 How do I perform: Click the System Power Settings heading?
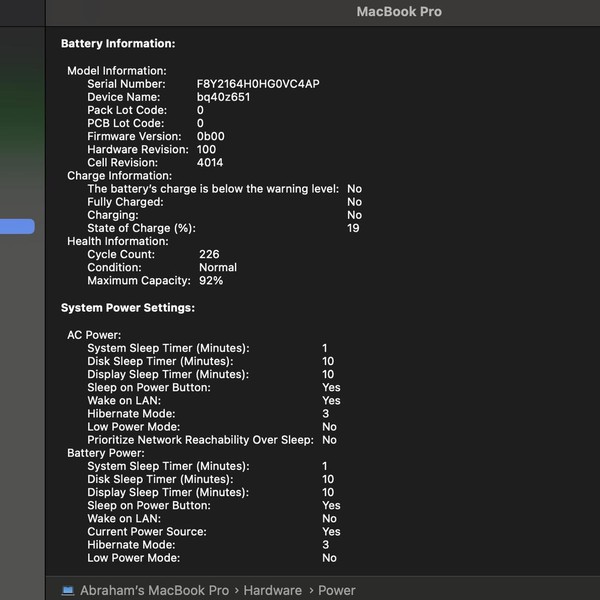[x=128, y=308]
